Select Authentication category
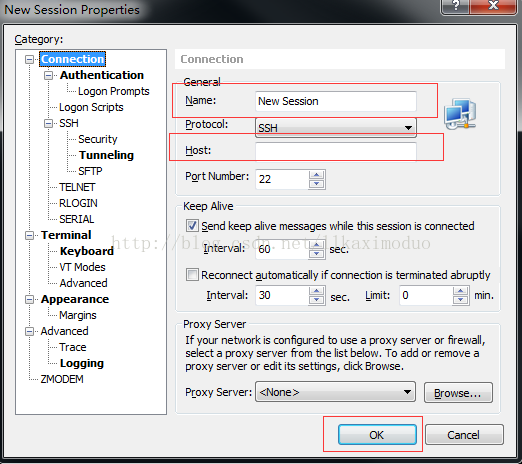The height and width of the screenshot is (464, 522). [x=102, y=75]
